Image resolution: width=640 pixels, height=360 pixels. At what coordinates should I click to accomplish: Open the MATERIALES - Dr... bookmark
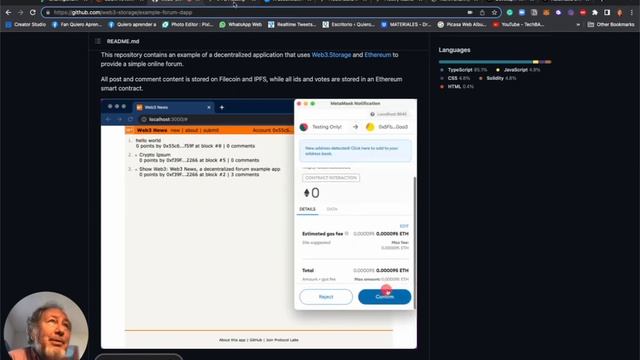click(x=406, y=24)
